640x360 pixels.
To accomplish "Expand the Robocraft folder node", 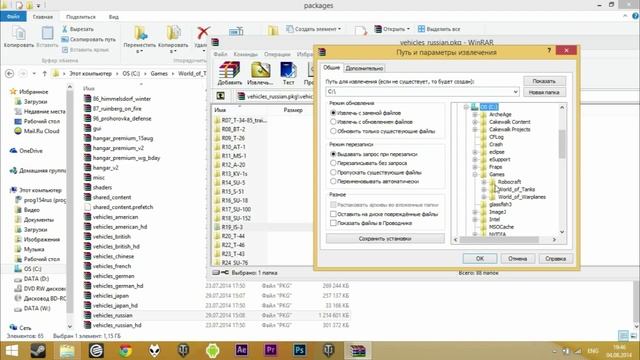I will tap(484, 182).
